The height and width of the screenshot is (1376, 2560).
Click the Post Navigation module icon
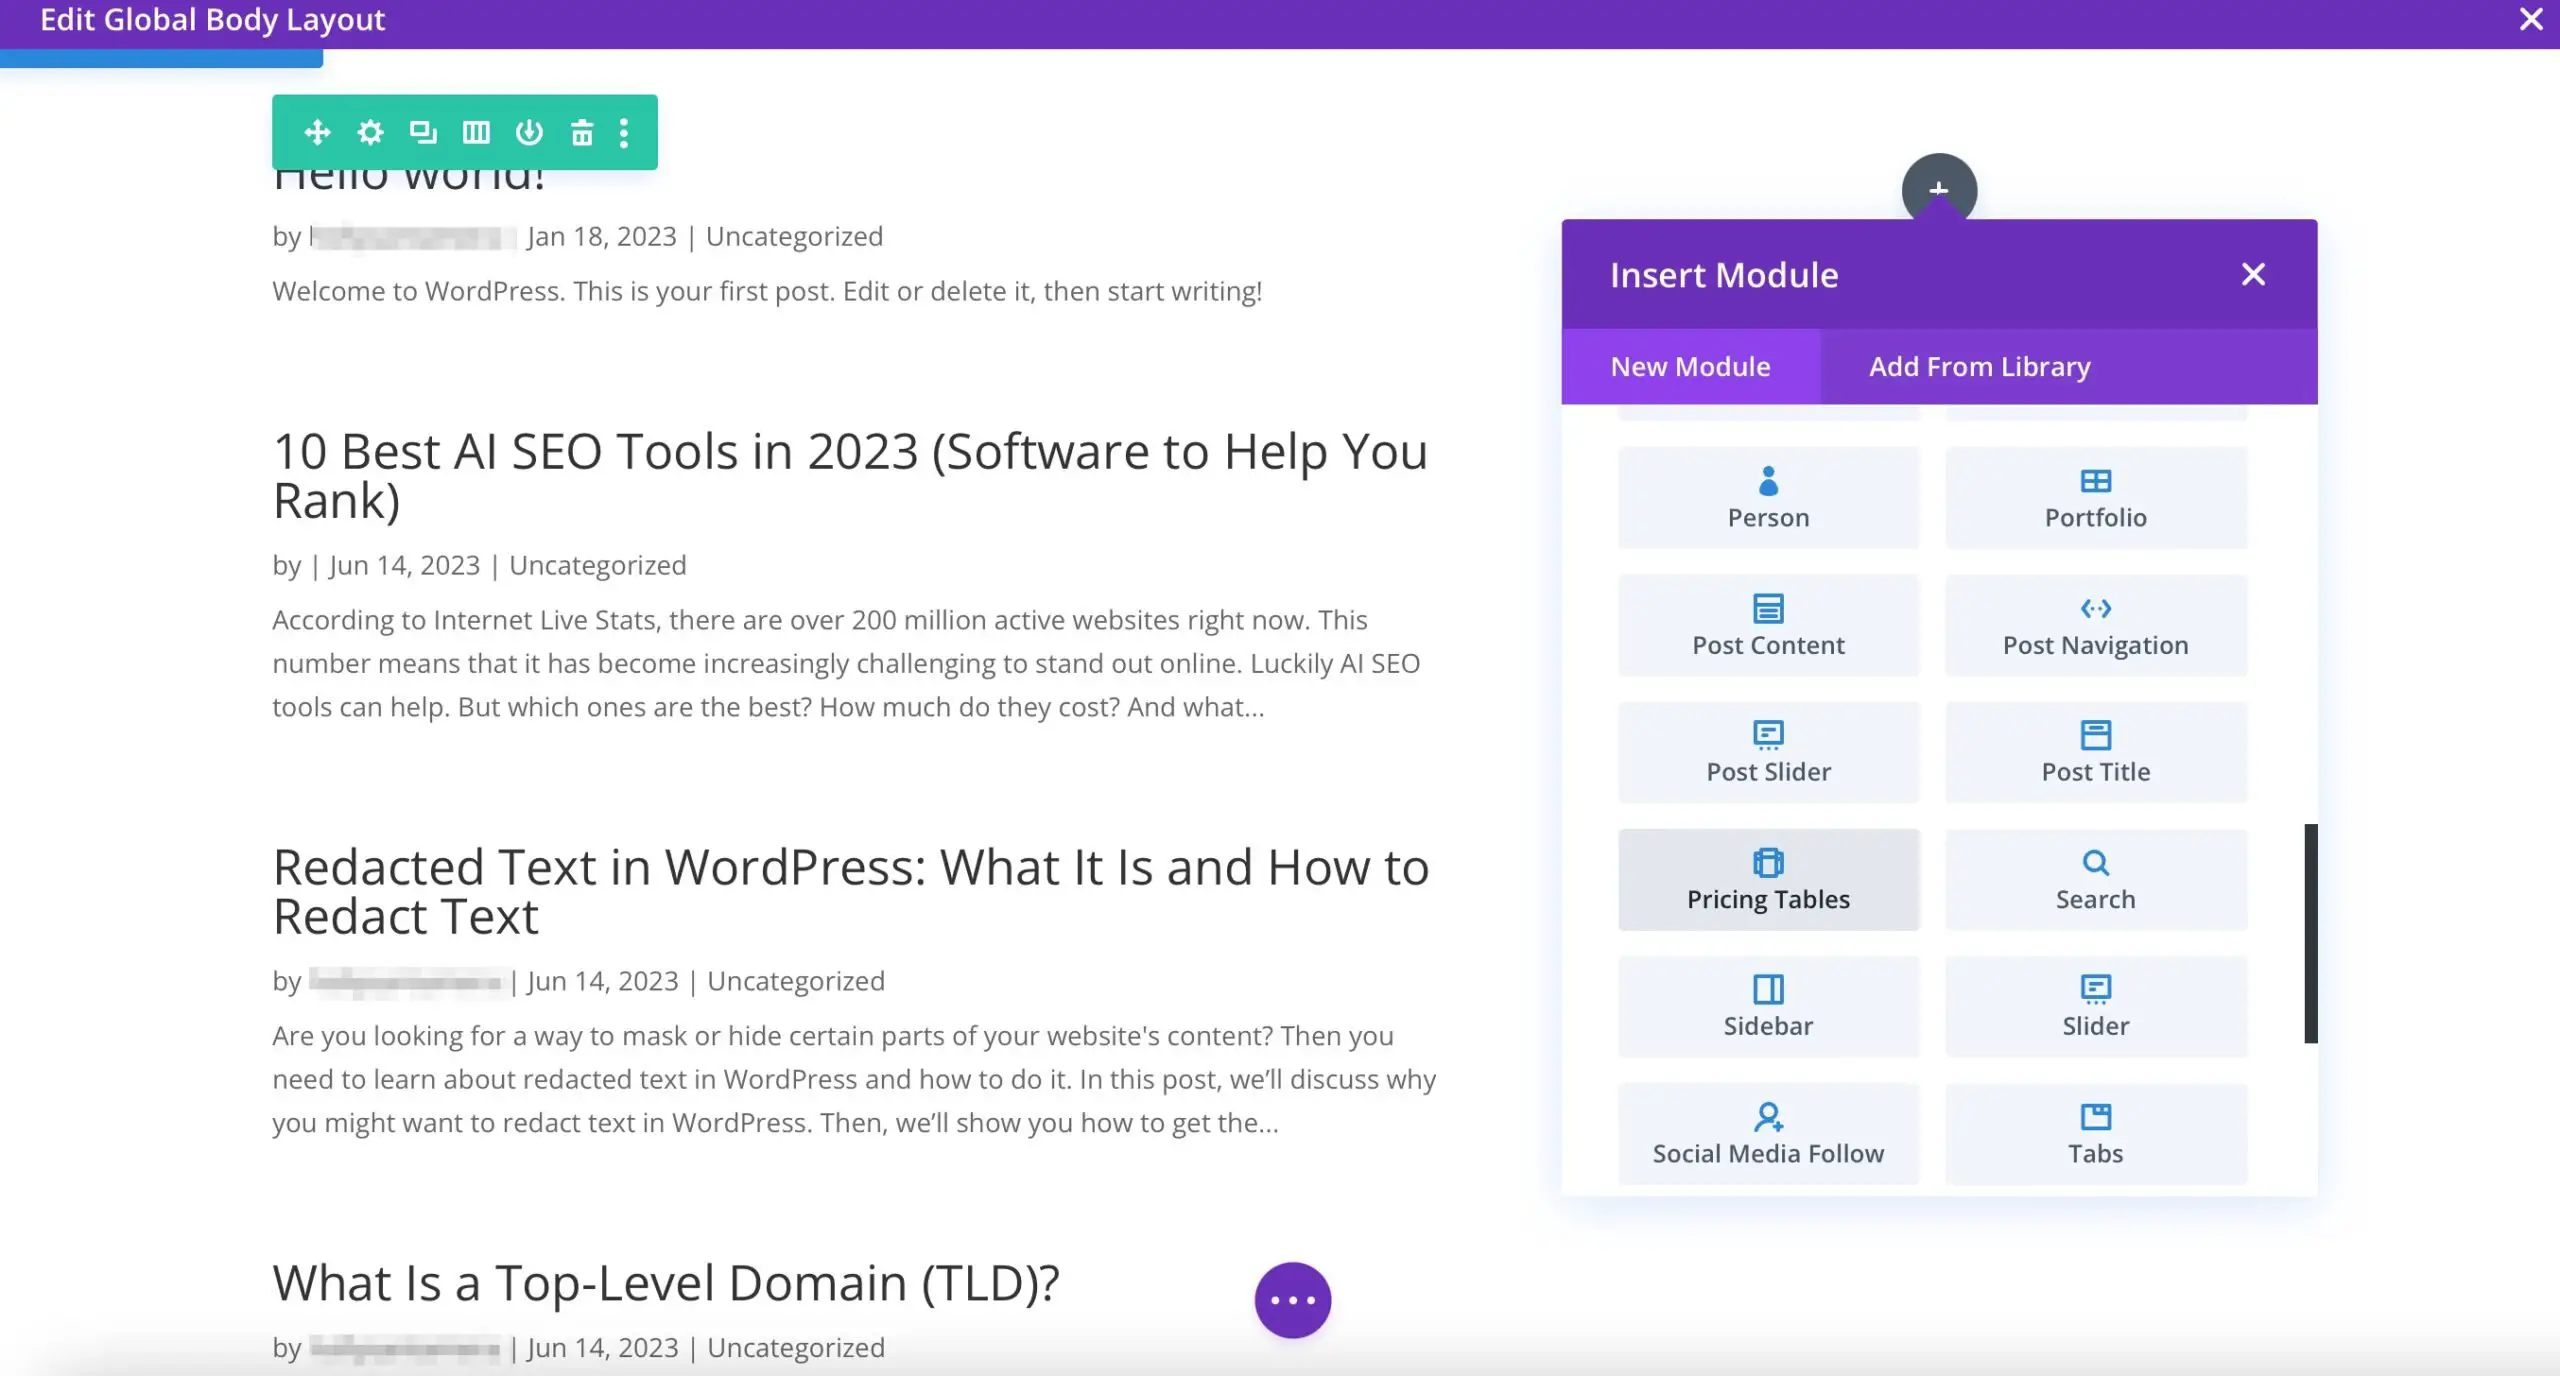[2096, 607]
